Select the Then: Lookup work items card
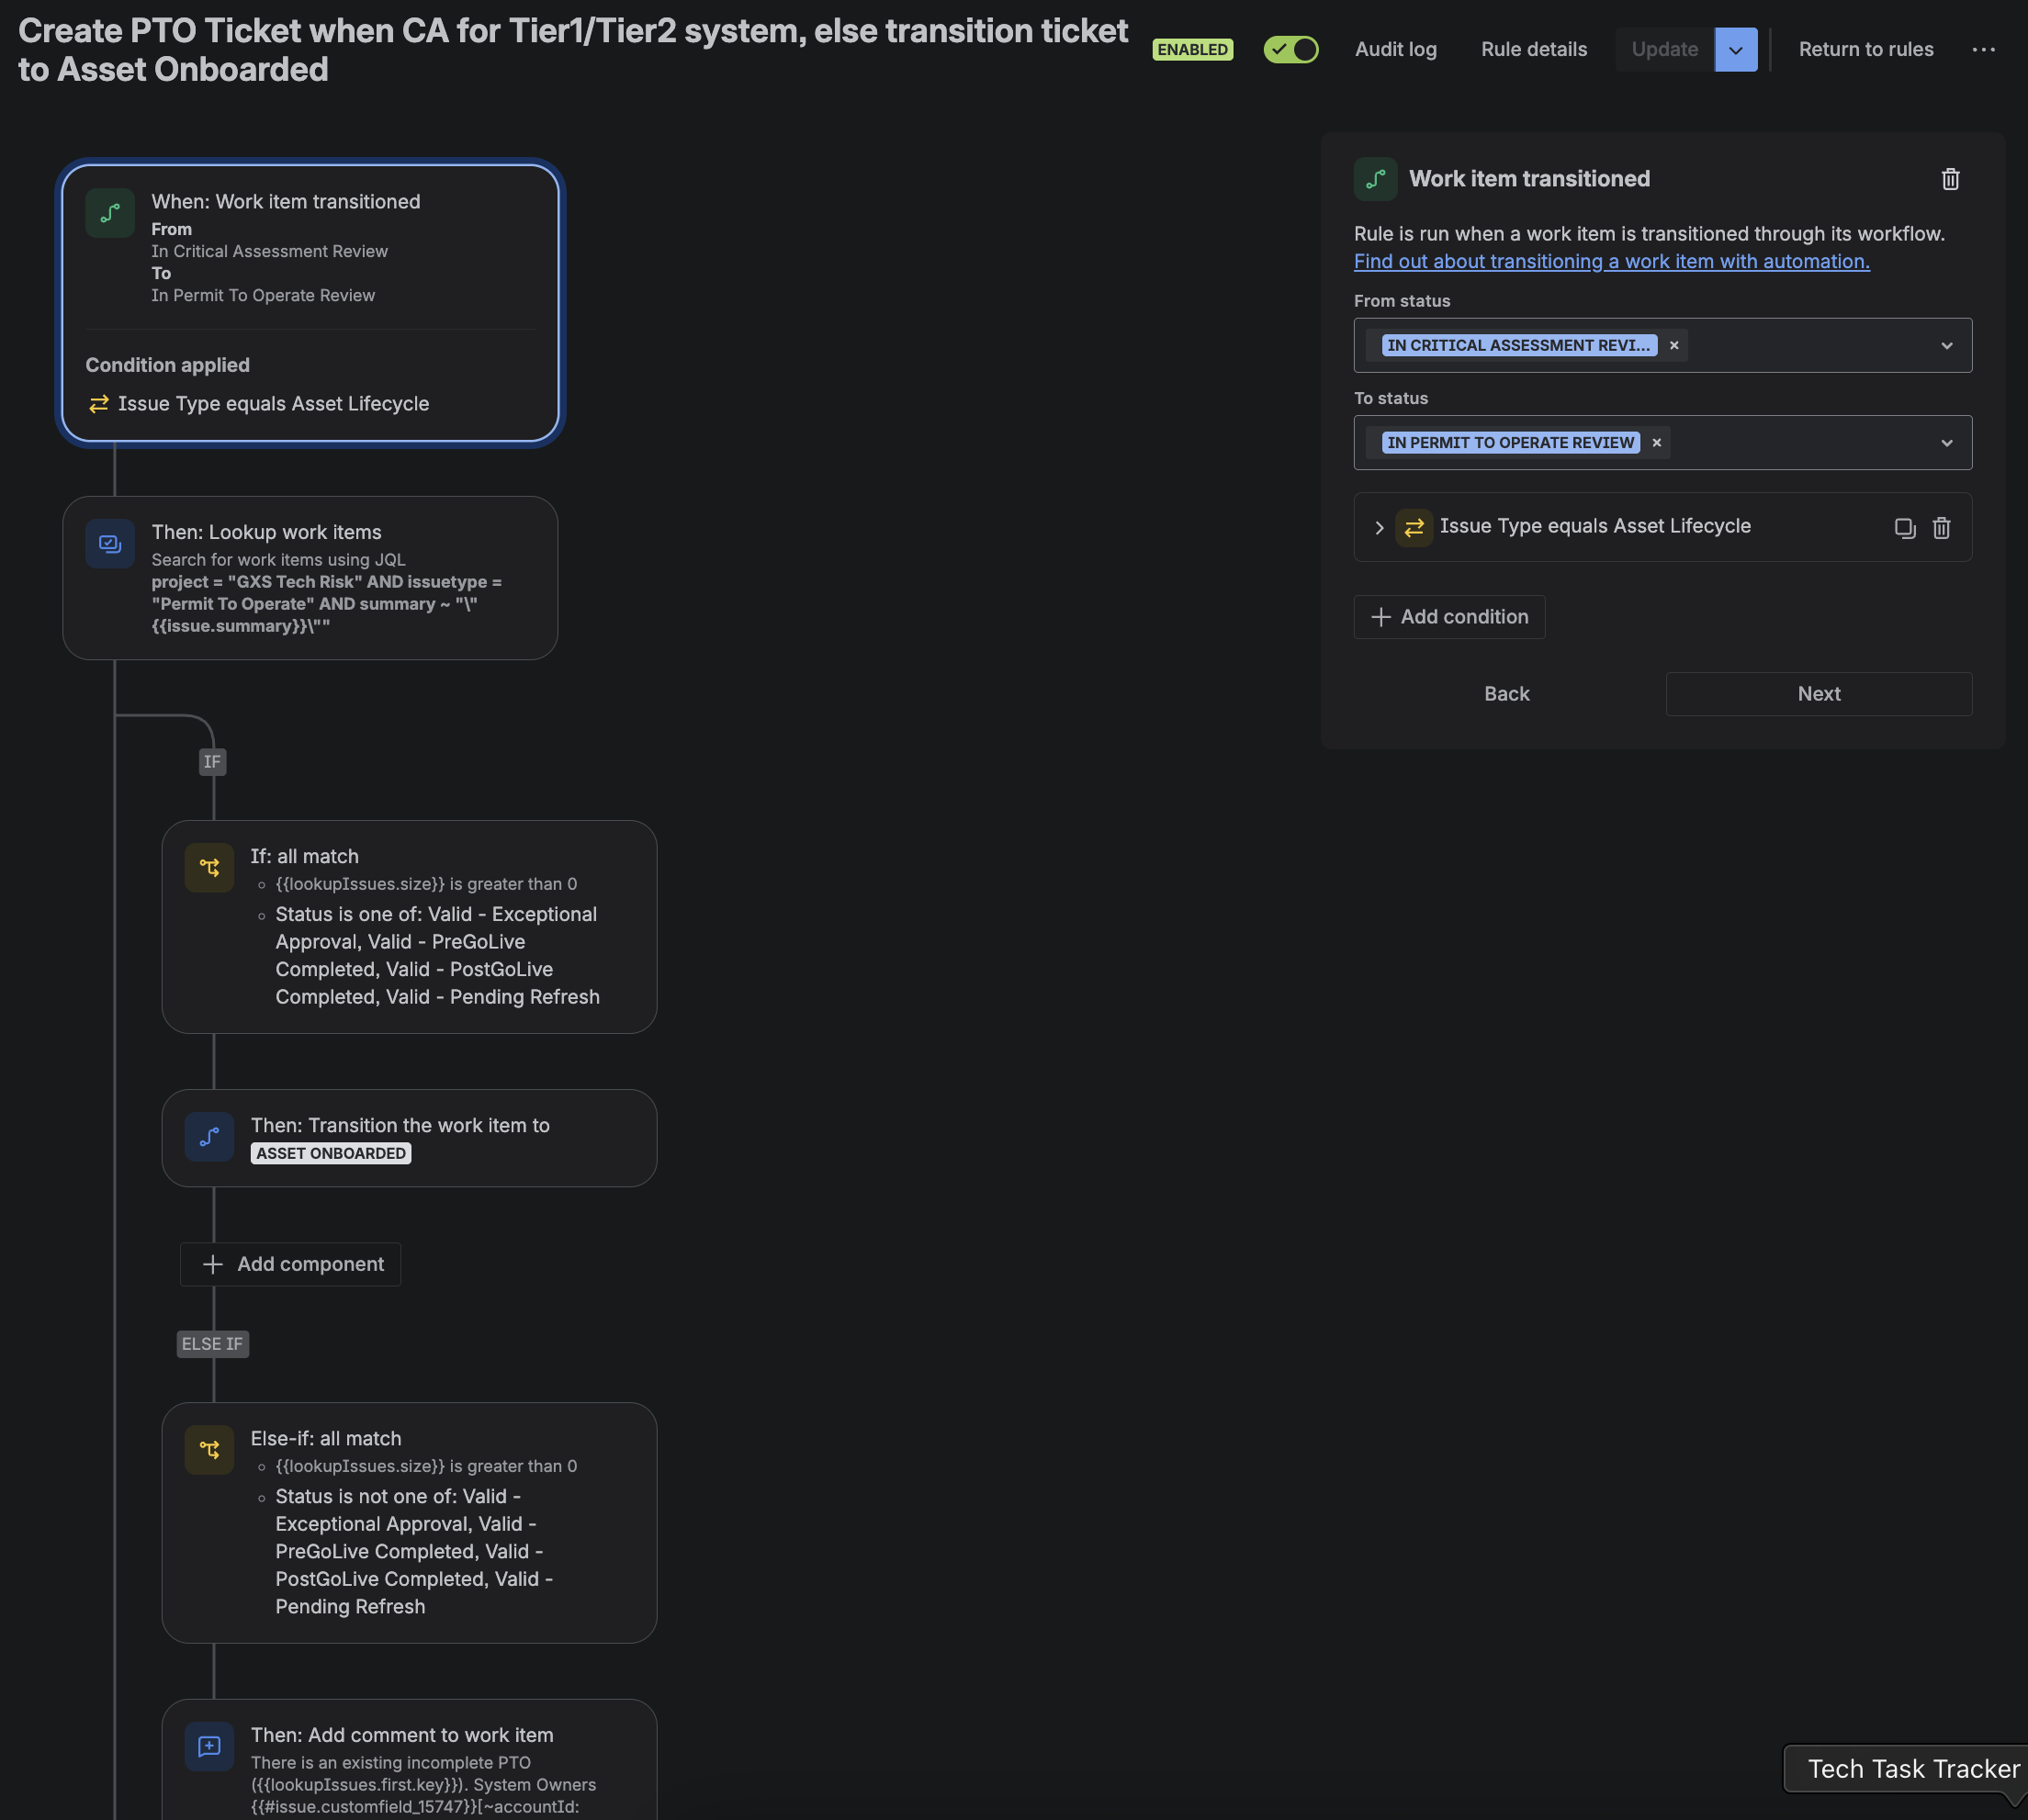Image resolution: width=2028 pixels, height=1820 pixels. (310, 578)
